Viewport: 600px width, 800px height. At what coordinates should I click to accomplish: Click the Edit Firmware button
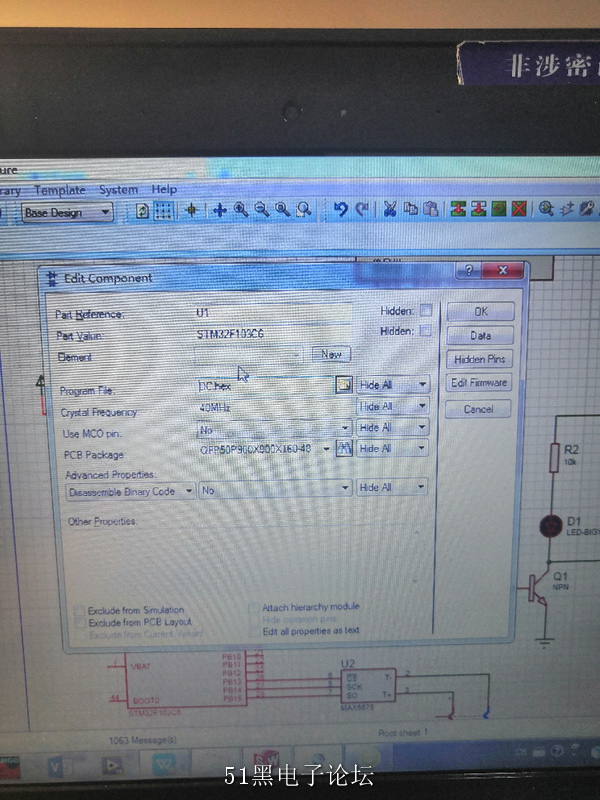(x=479, y=383)
